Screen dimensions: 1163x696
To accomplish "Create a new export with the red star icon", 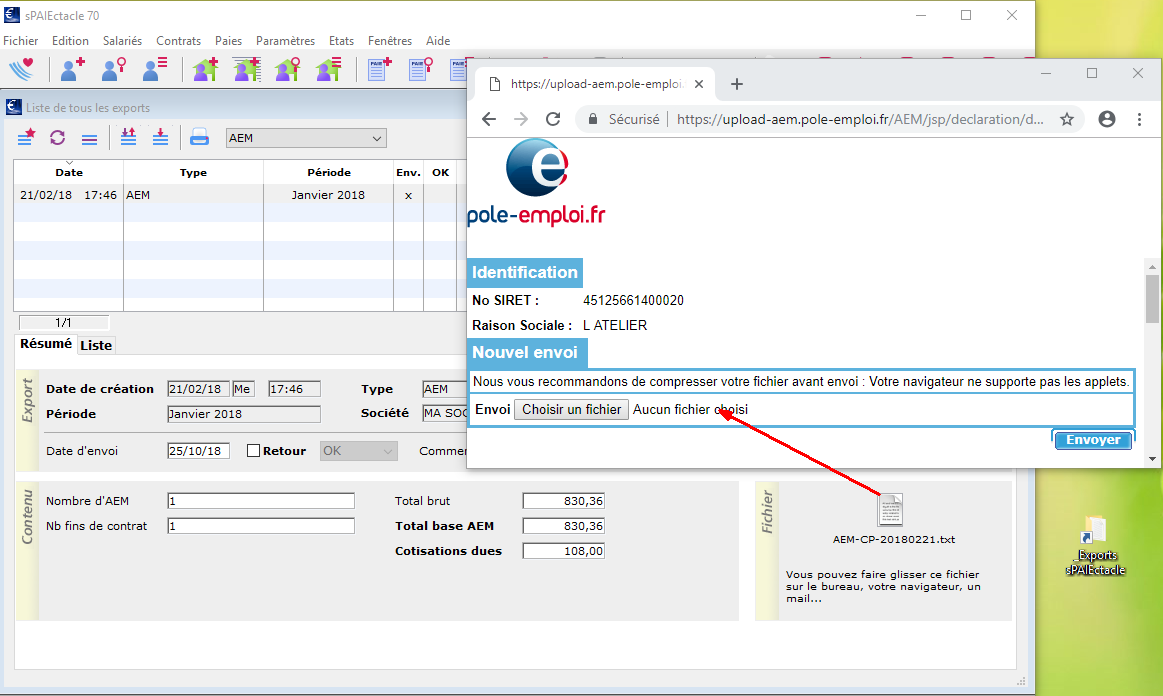I will tap(26, 137).
